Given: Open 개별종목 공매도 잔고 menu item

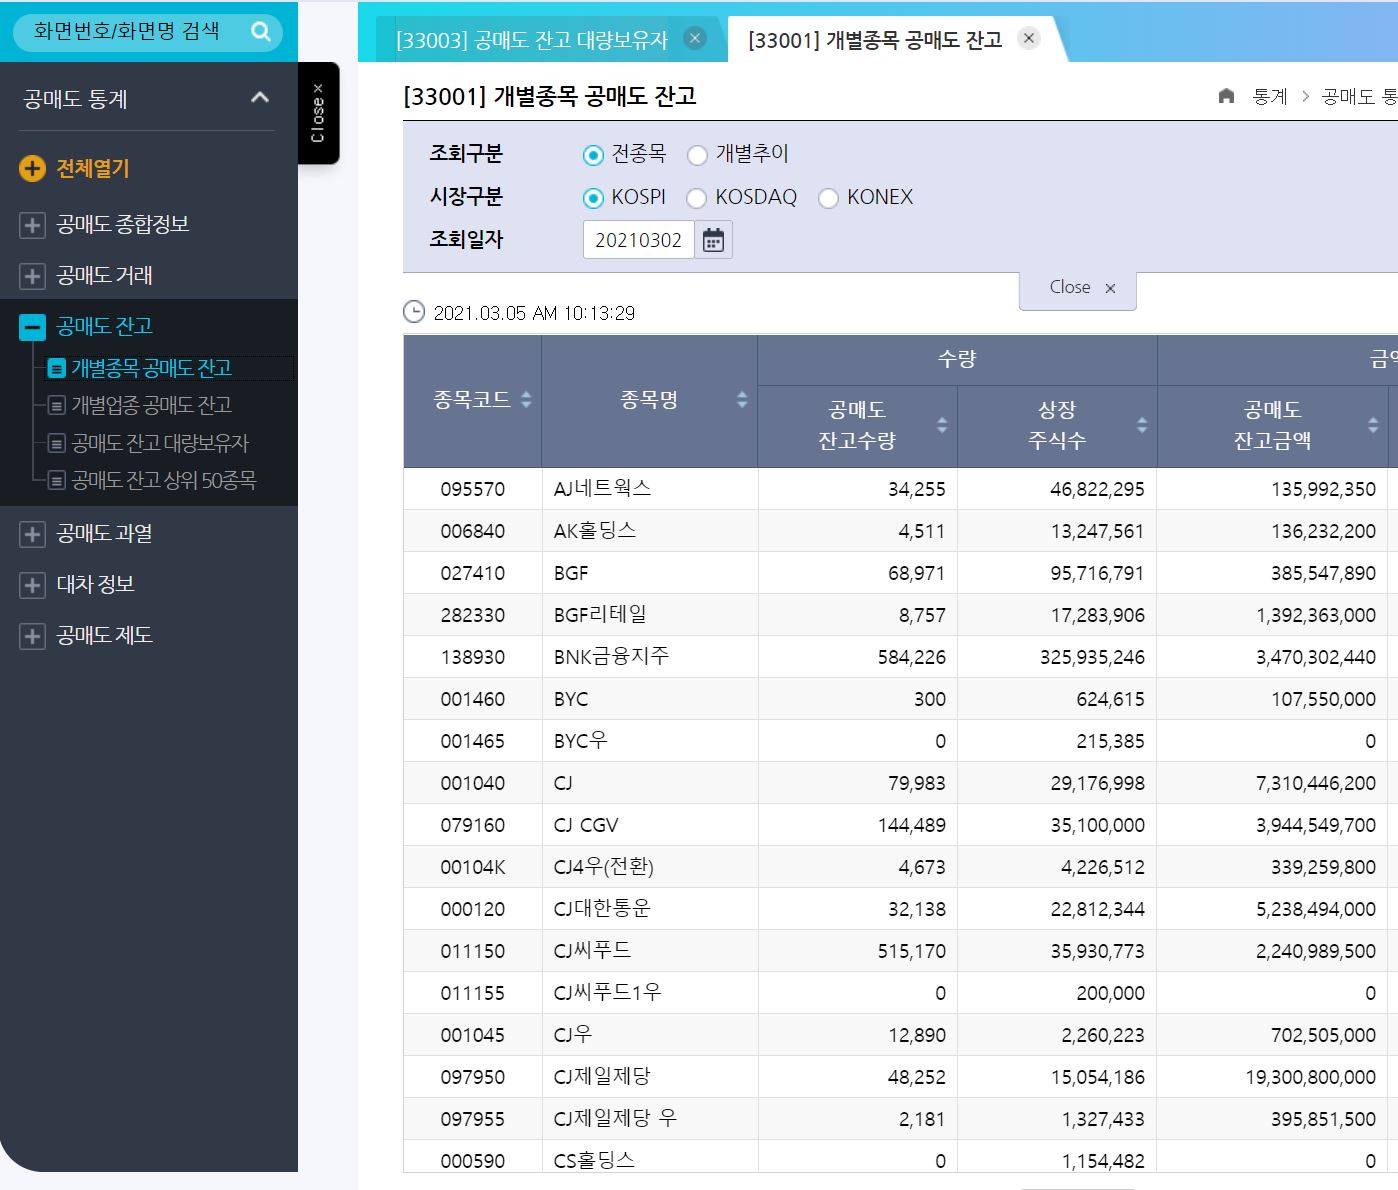Looking at the screenshot, I should point(151,368).
